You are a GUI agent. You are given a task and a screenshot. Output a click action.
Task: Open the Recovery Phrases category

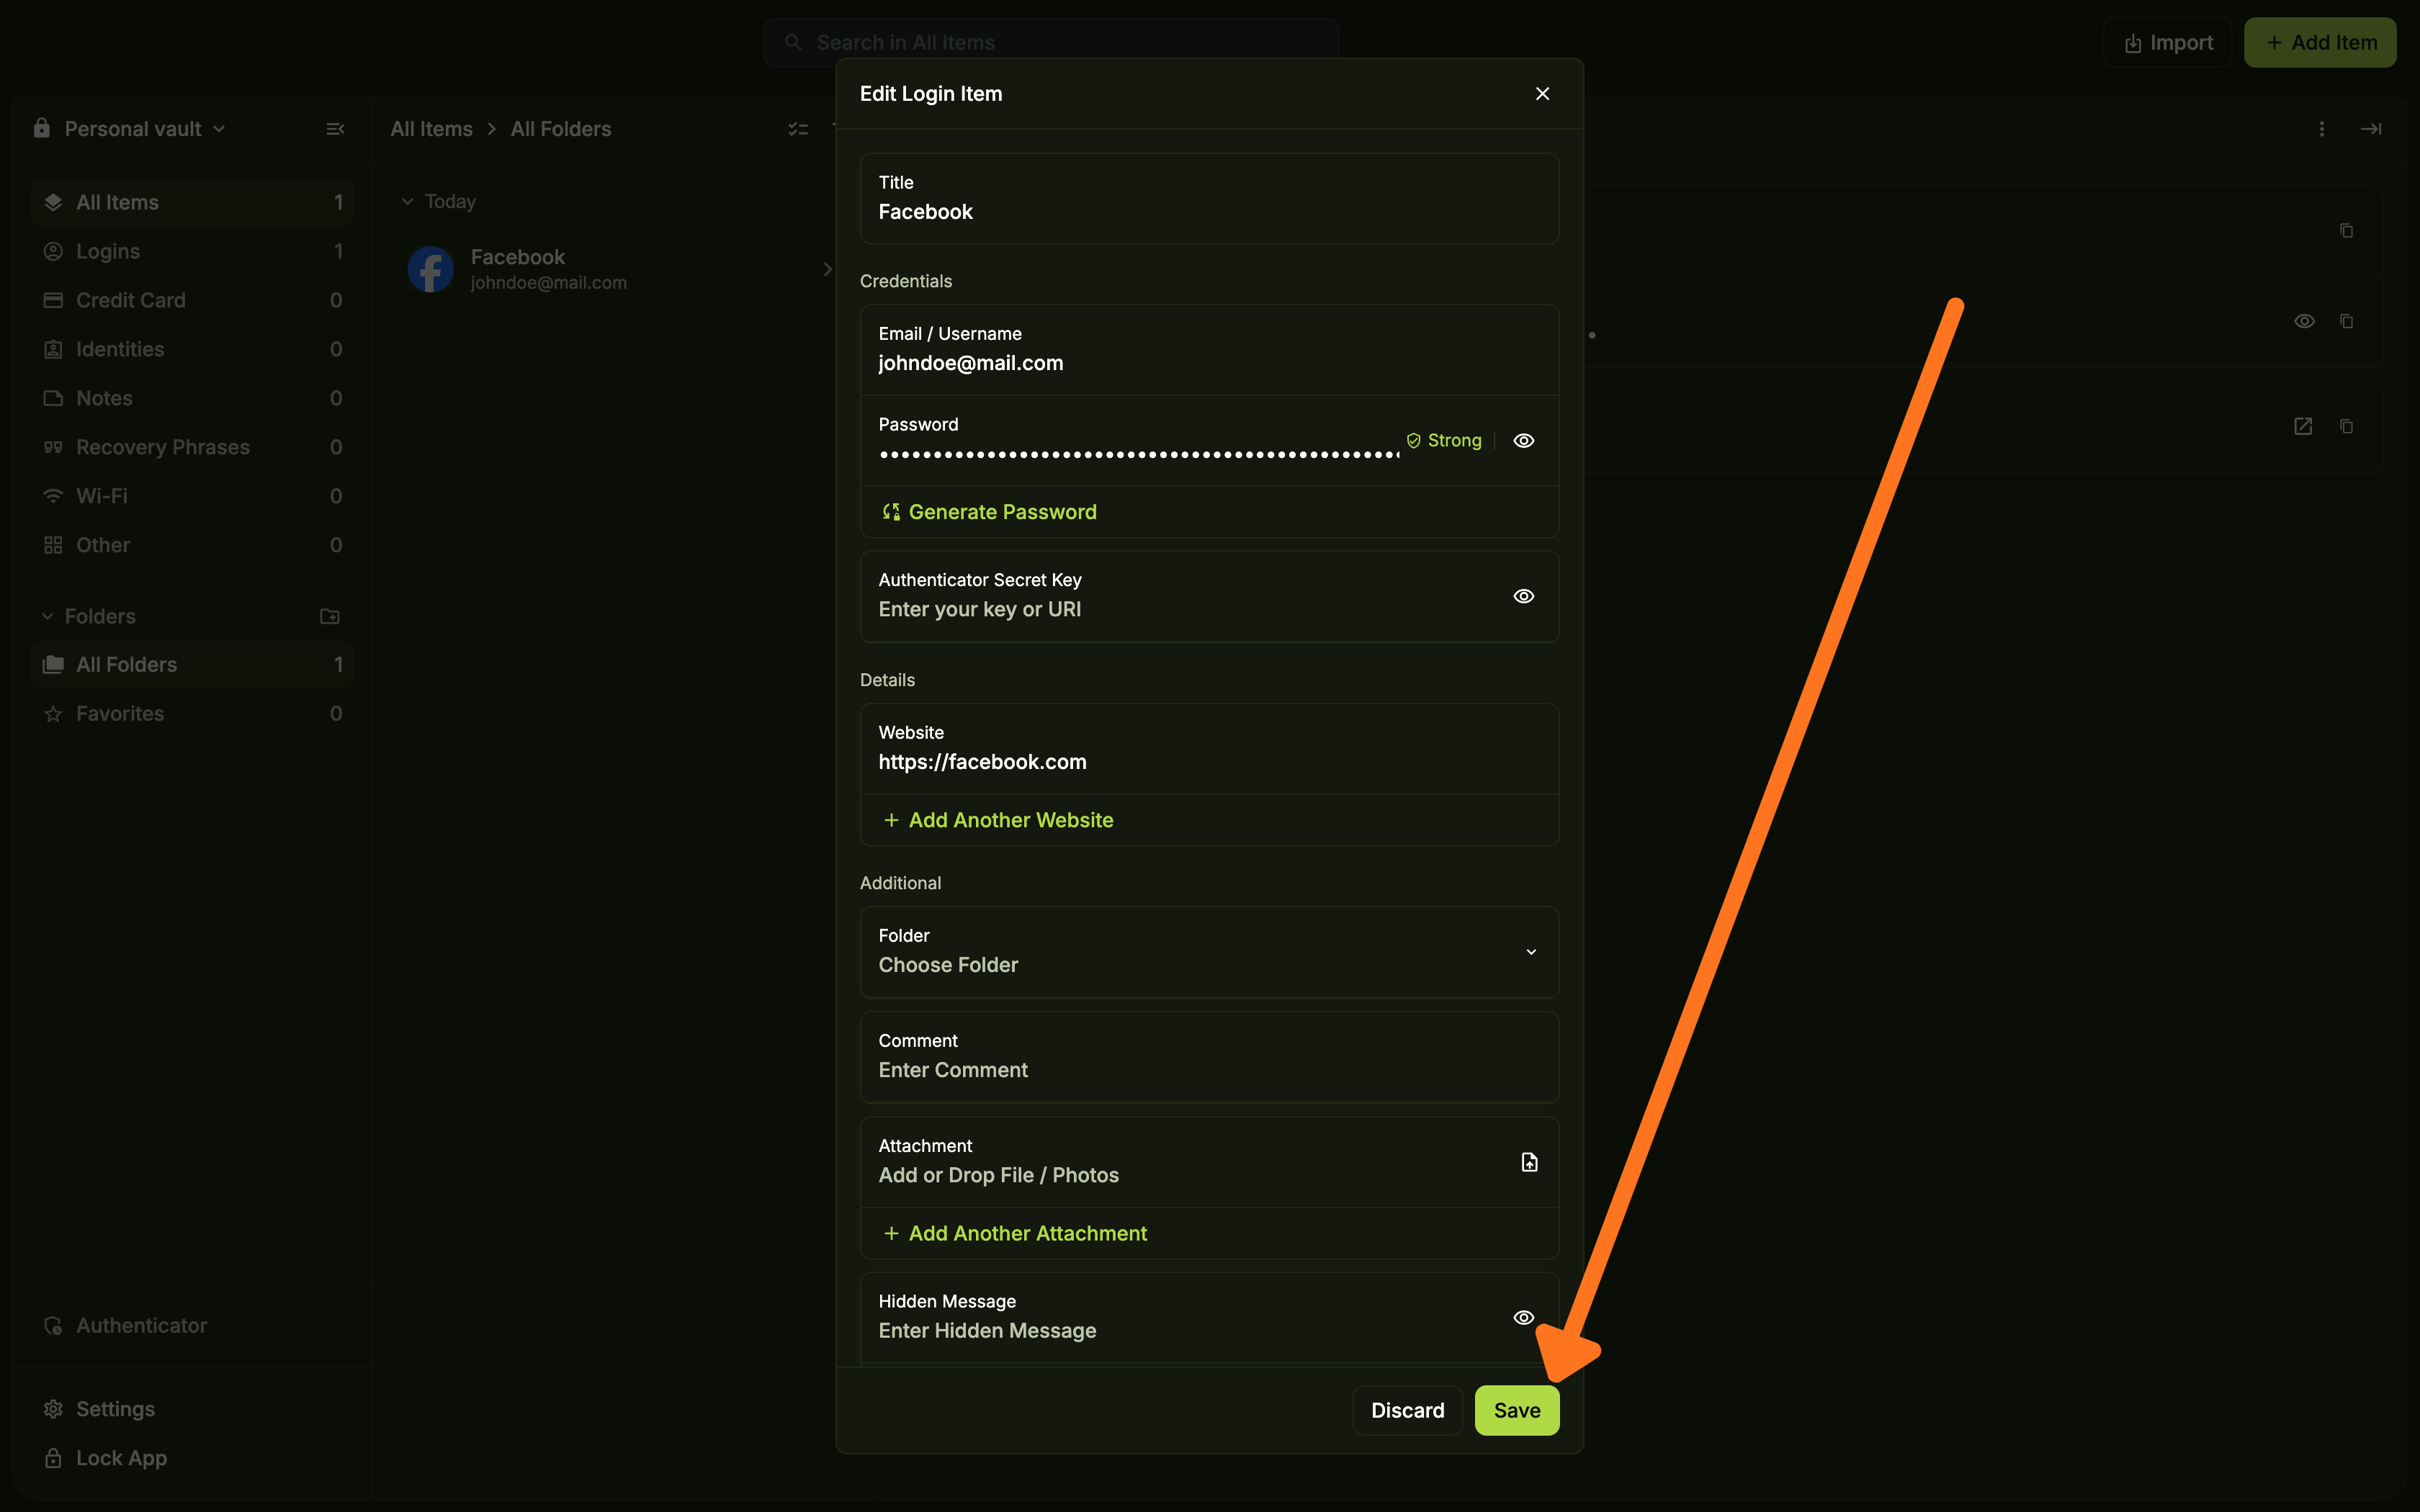tap(192, 447)
